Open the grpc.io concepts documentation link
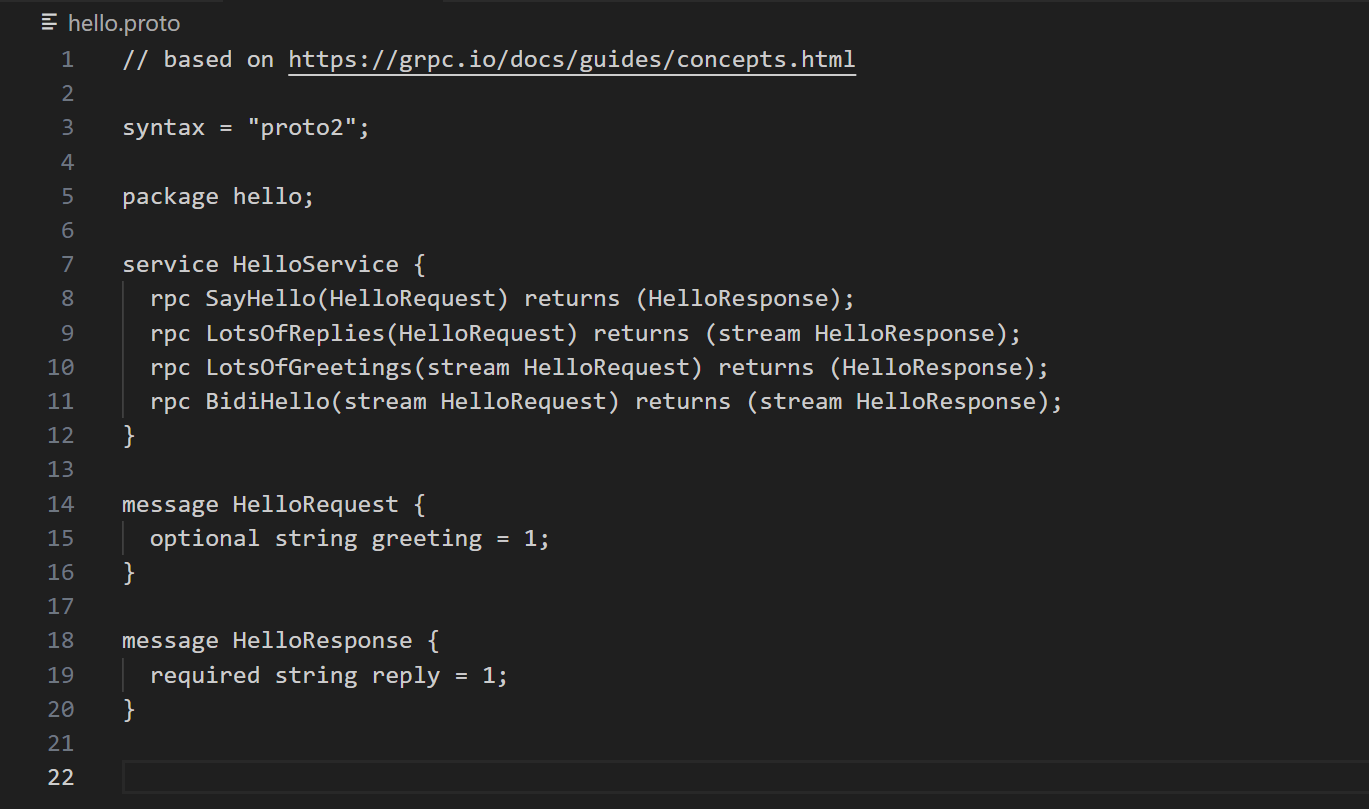 (x=571, y=59)
